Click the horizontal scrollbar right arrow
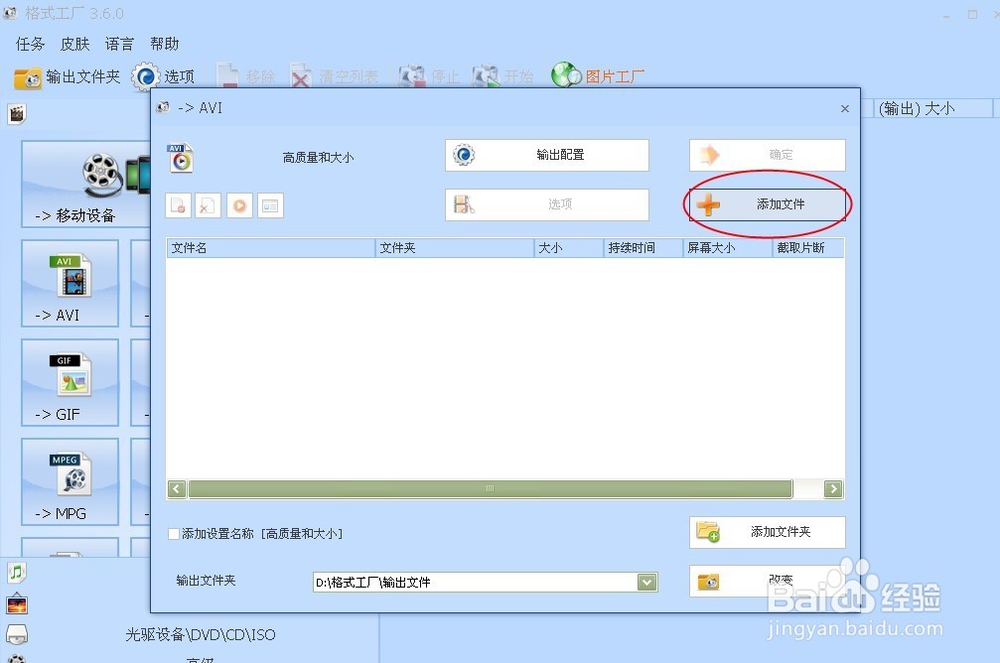The image size is (1000, 663). pos(833,489)
